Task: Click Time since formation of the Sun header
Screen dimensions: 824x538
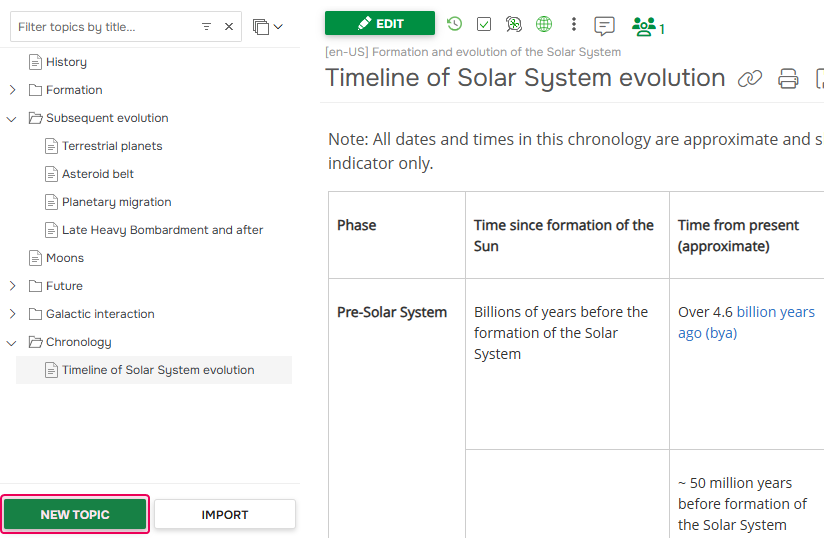Action: 567,235
